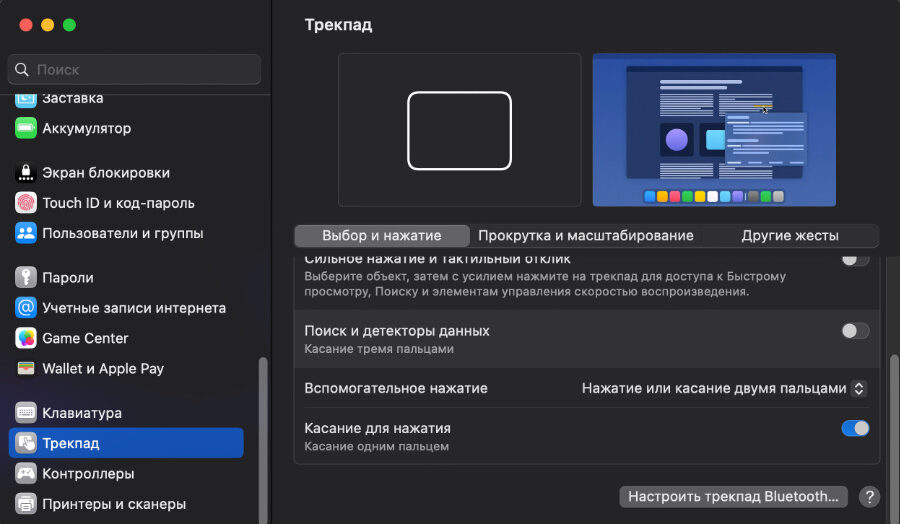
Task: Click the Учетные записи интернета @ icon
Action: click(25, 308)
